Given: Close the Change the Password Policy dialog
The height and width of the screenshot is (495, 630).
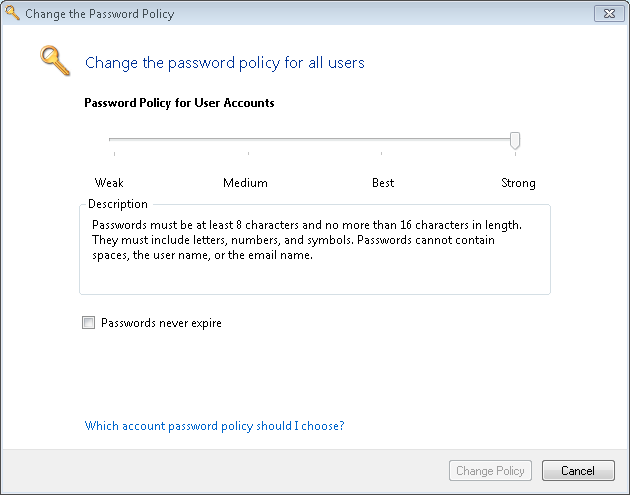Looking at the screenshot, I should point(606,14).
